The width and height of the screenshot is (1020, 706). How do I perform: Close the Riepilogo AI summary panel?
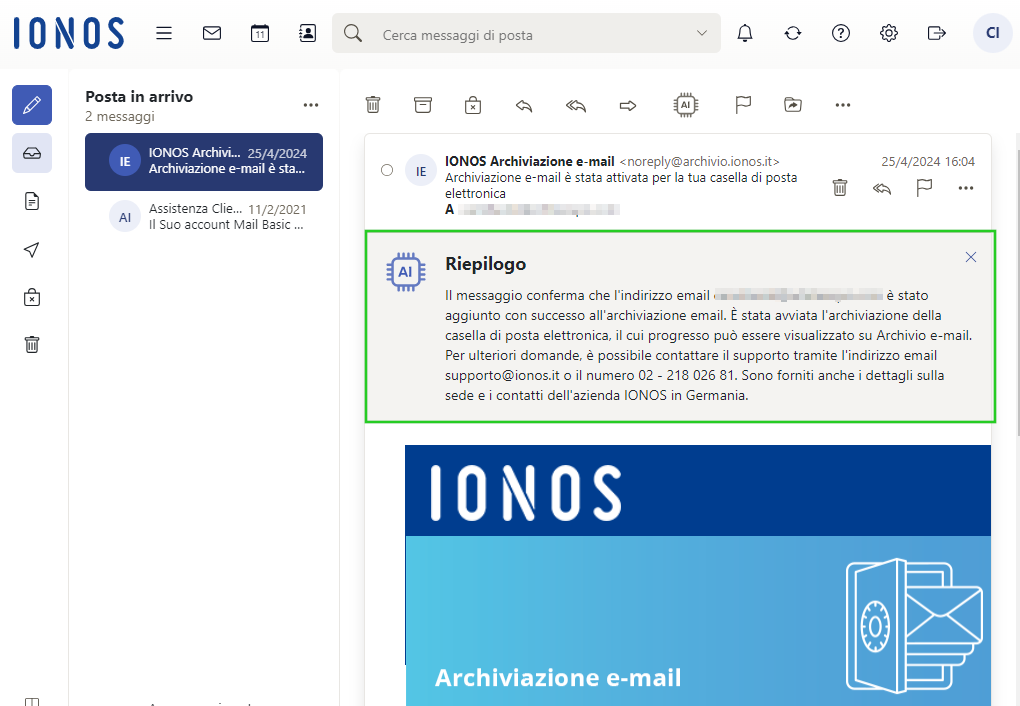point(971,257)
